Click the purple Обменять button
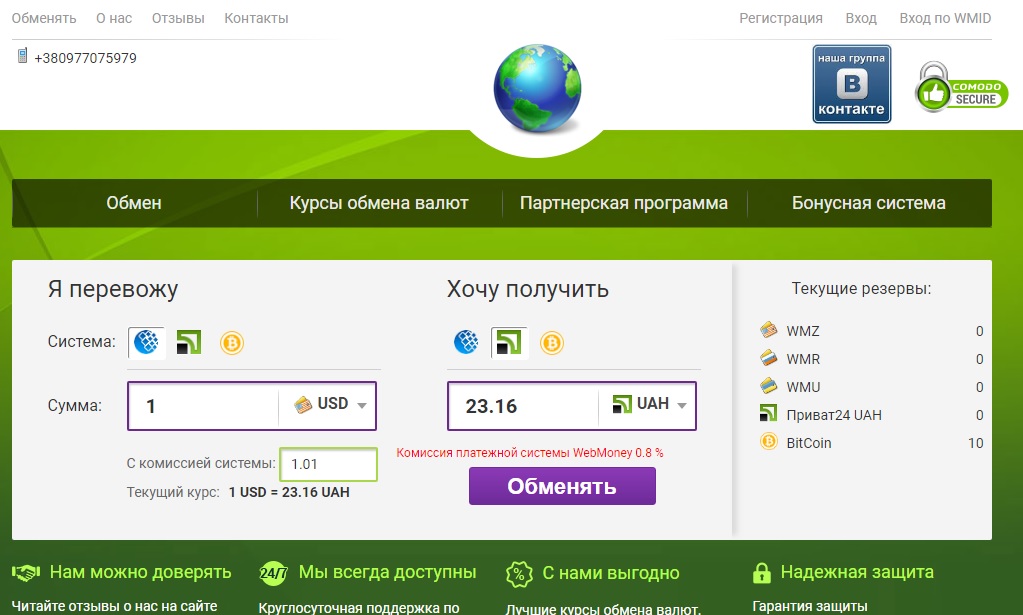 [562, 487]
